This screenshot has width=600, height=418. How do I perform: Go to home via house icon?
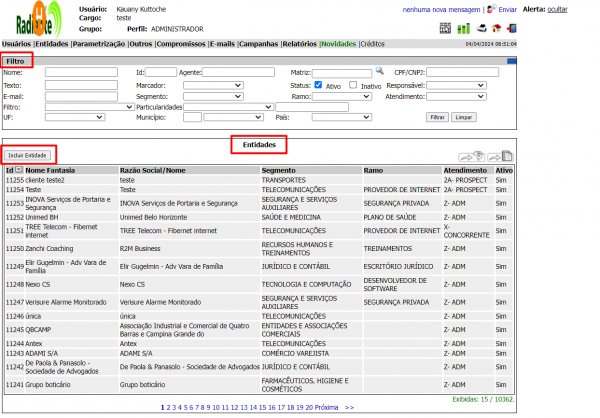pos(494,28)
